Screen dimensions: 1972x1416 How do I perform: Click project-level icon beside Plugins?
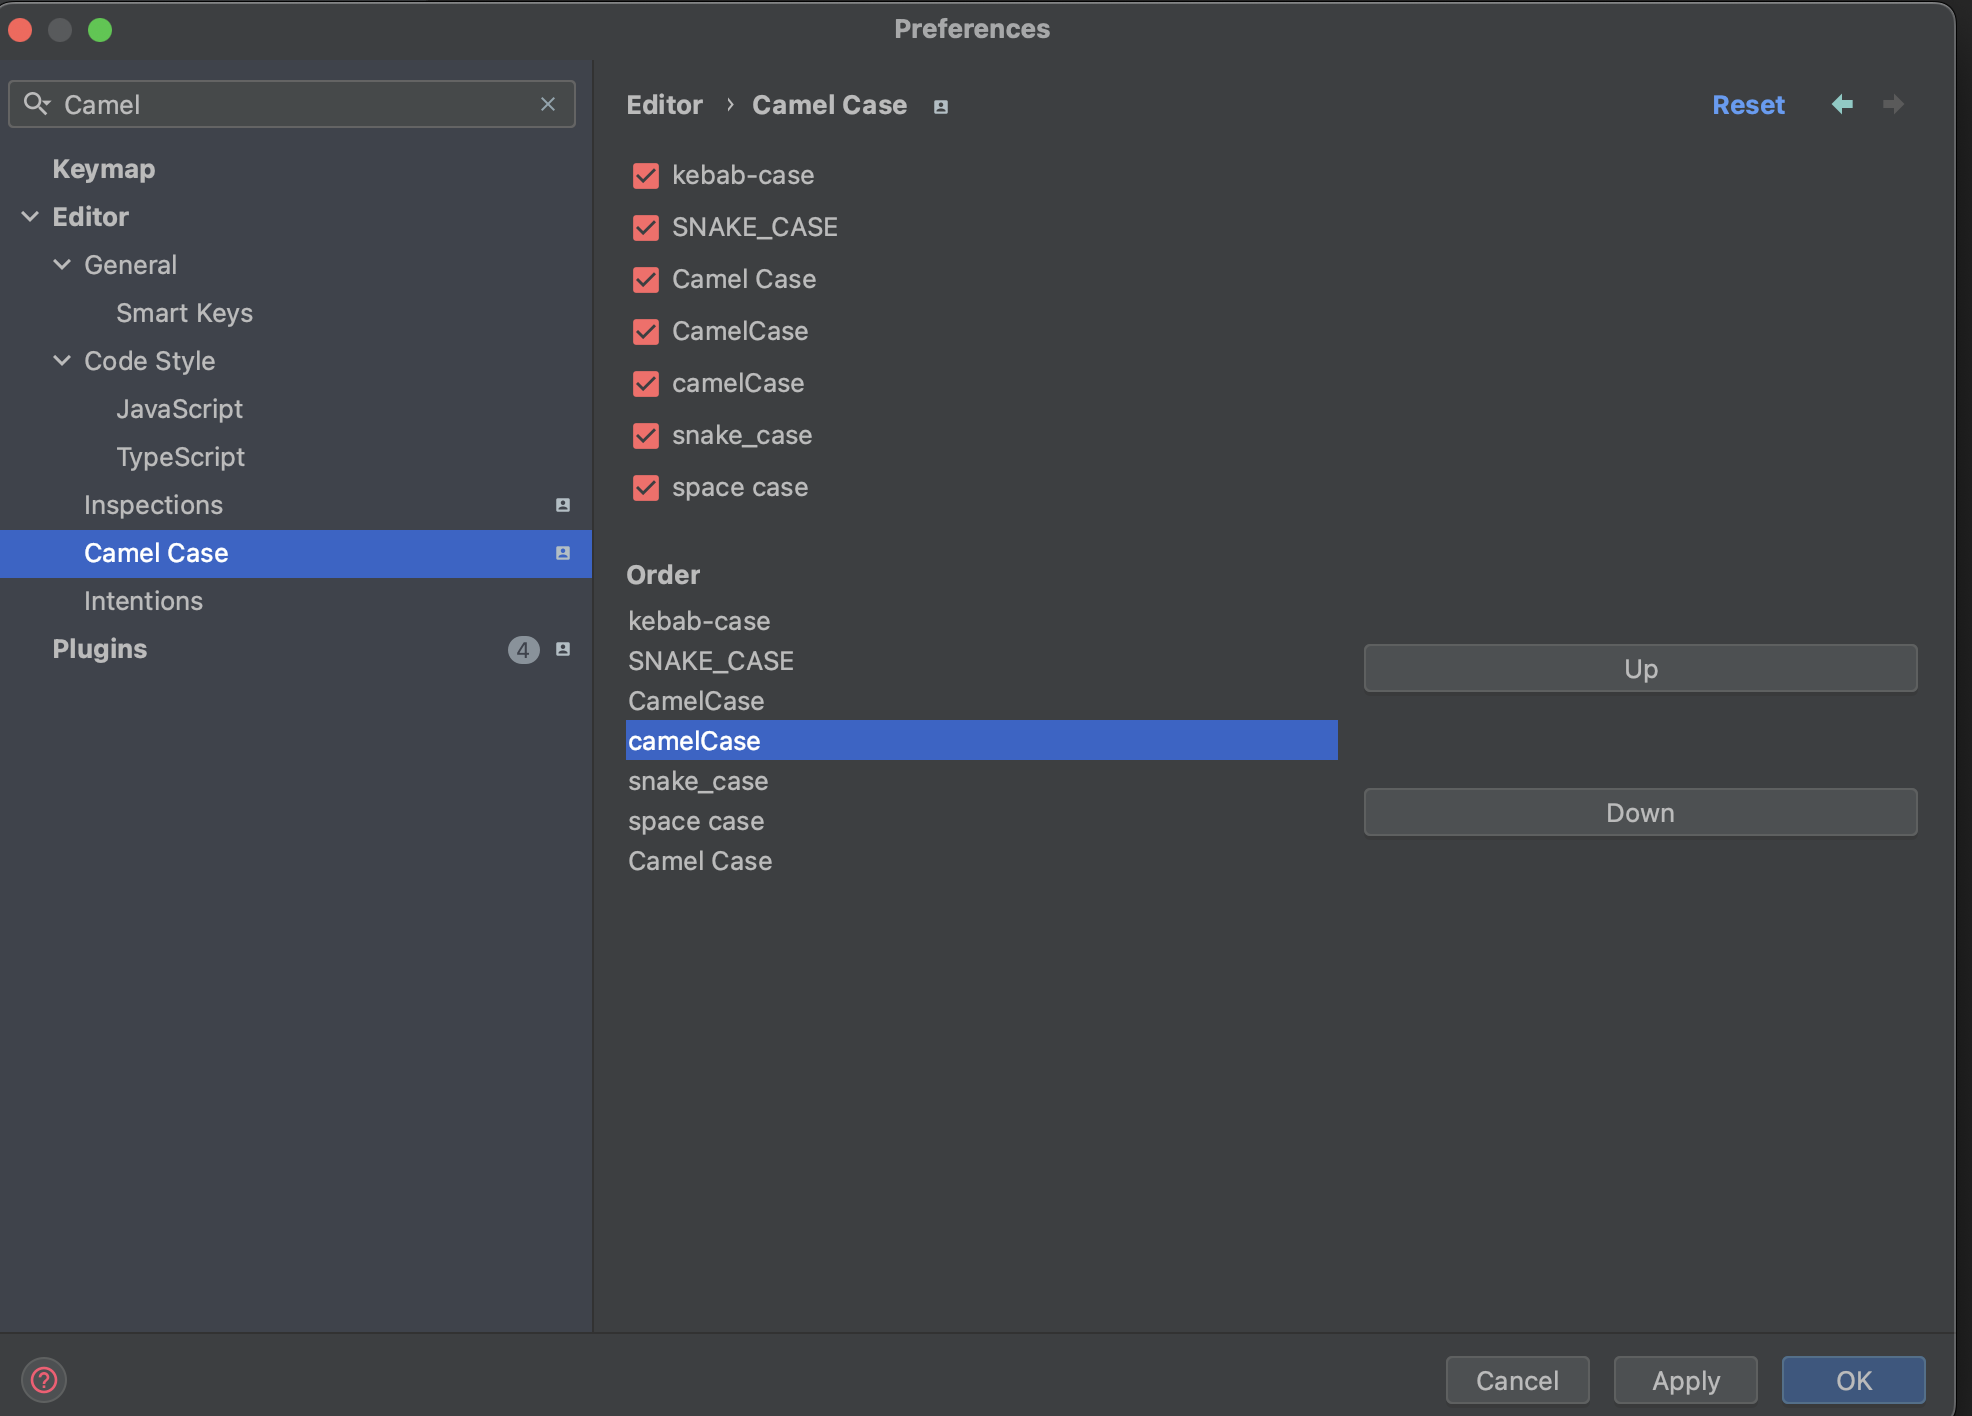coord(563,649)
